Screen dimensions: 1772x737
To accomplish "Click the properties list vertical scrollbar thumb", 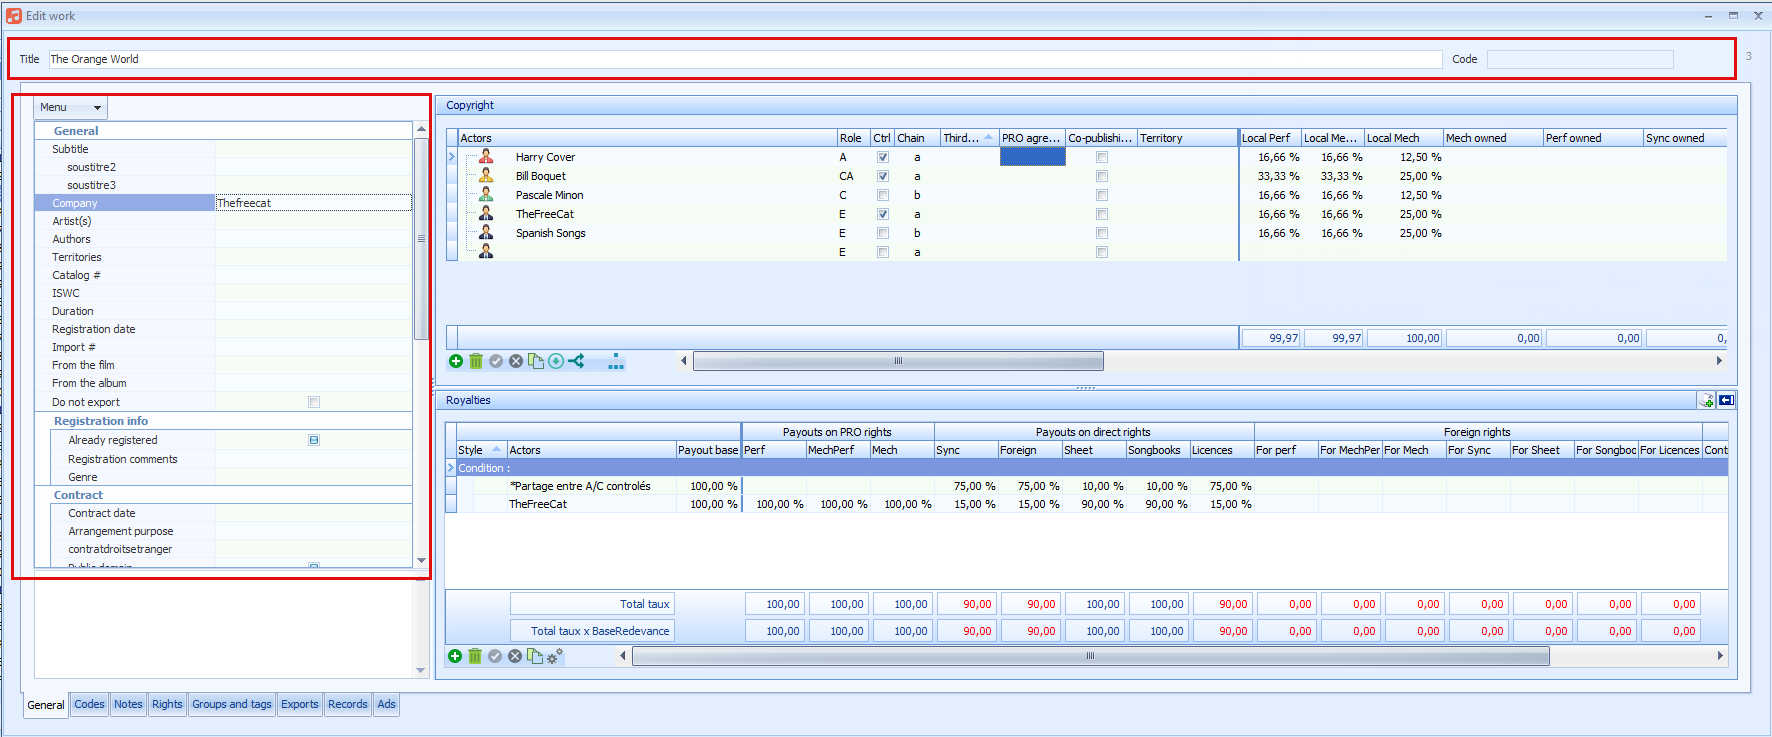I will pos(421,238).
